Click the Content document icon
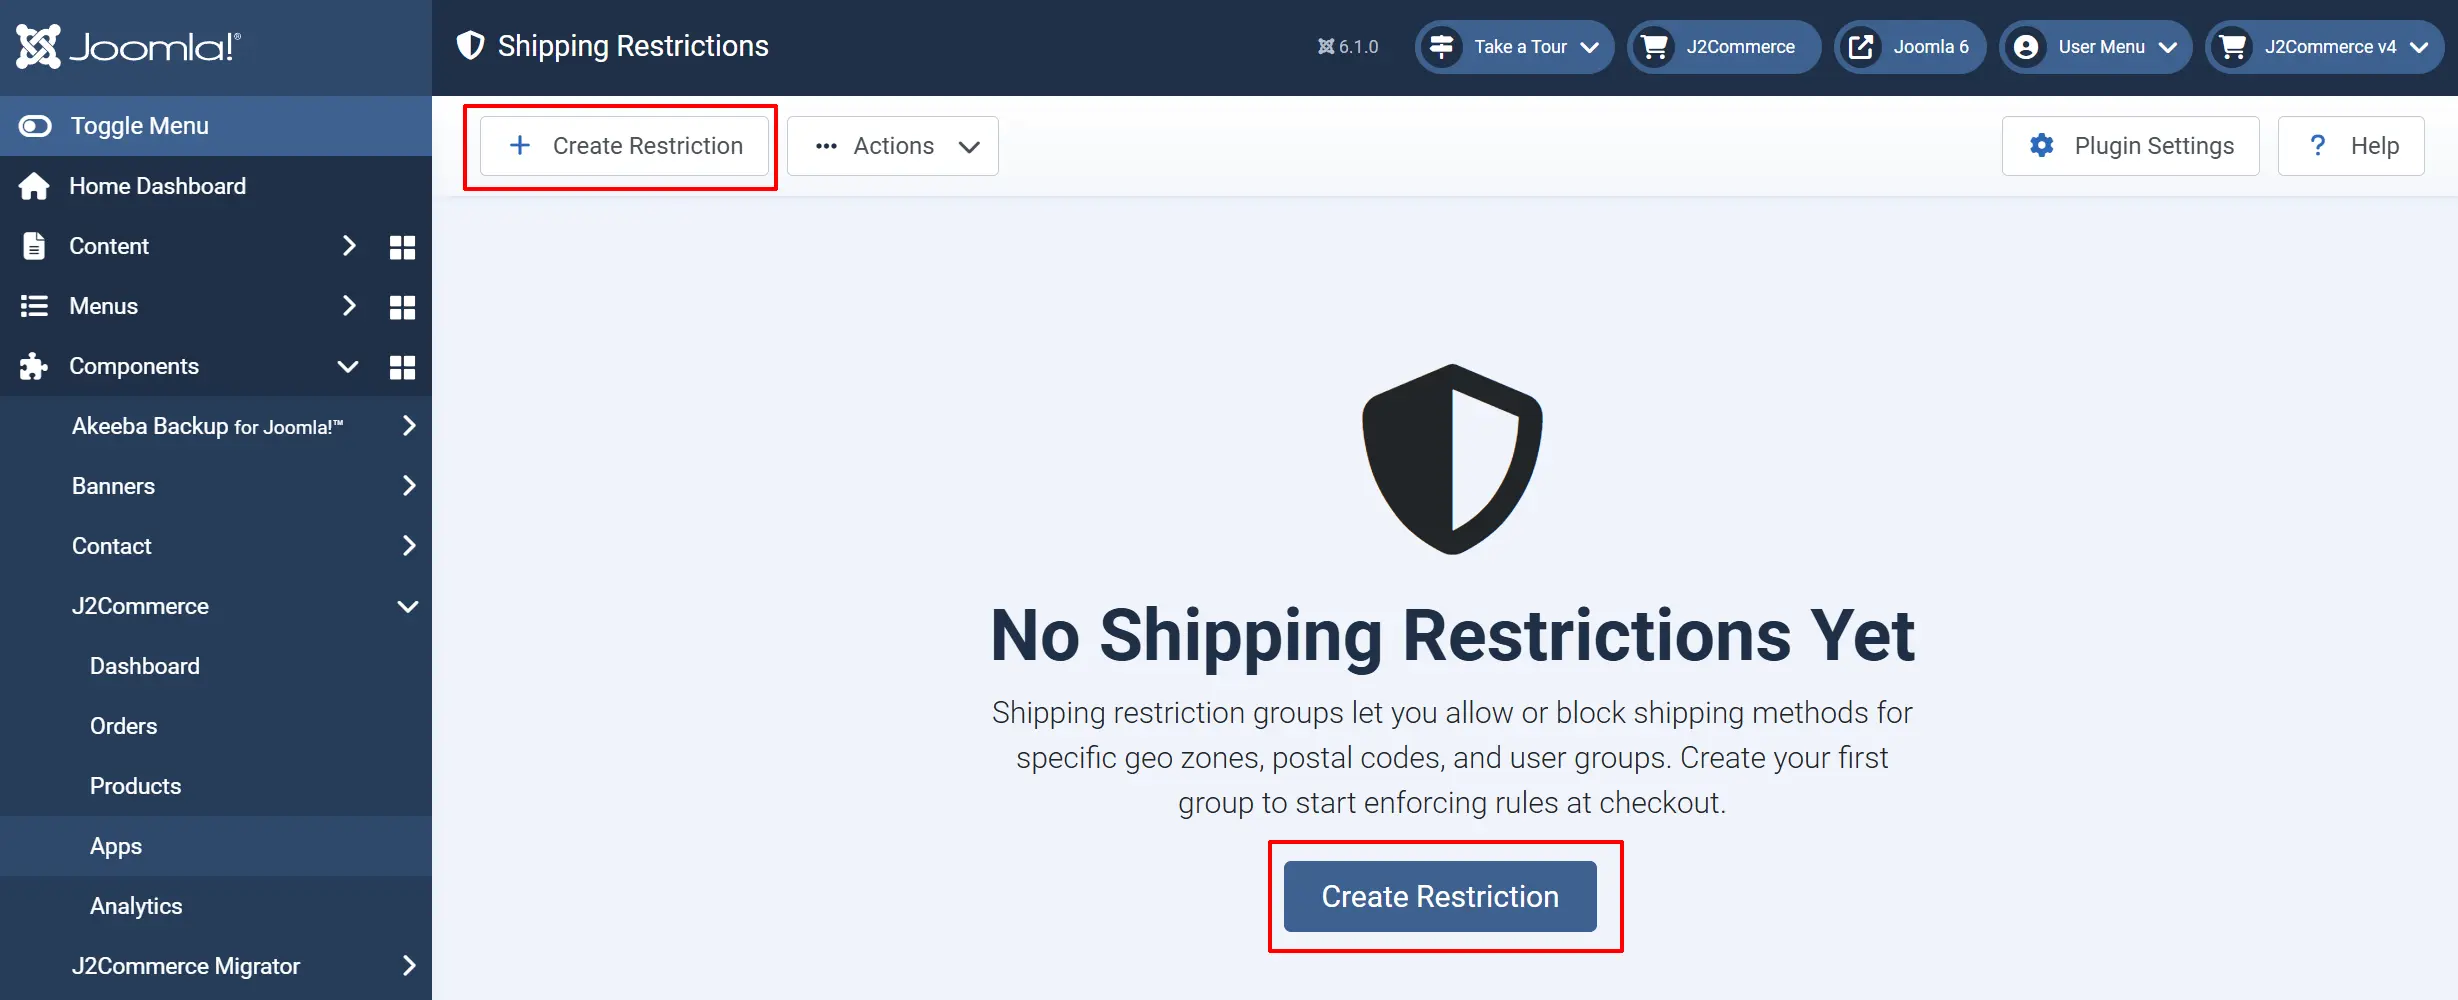Viewport: 2458px width, 1000px height. coord(34,246)
